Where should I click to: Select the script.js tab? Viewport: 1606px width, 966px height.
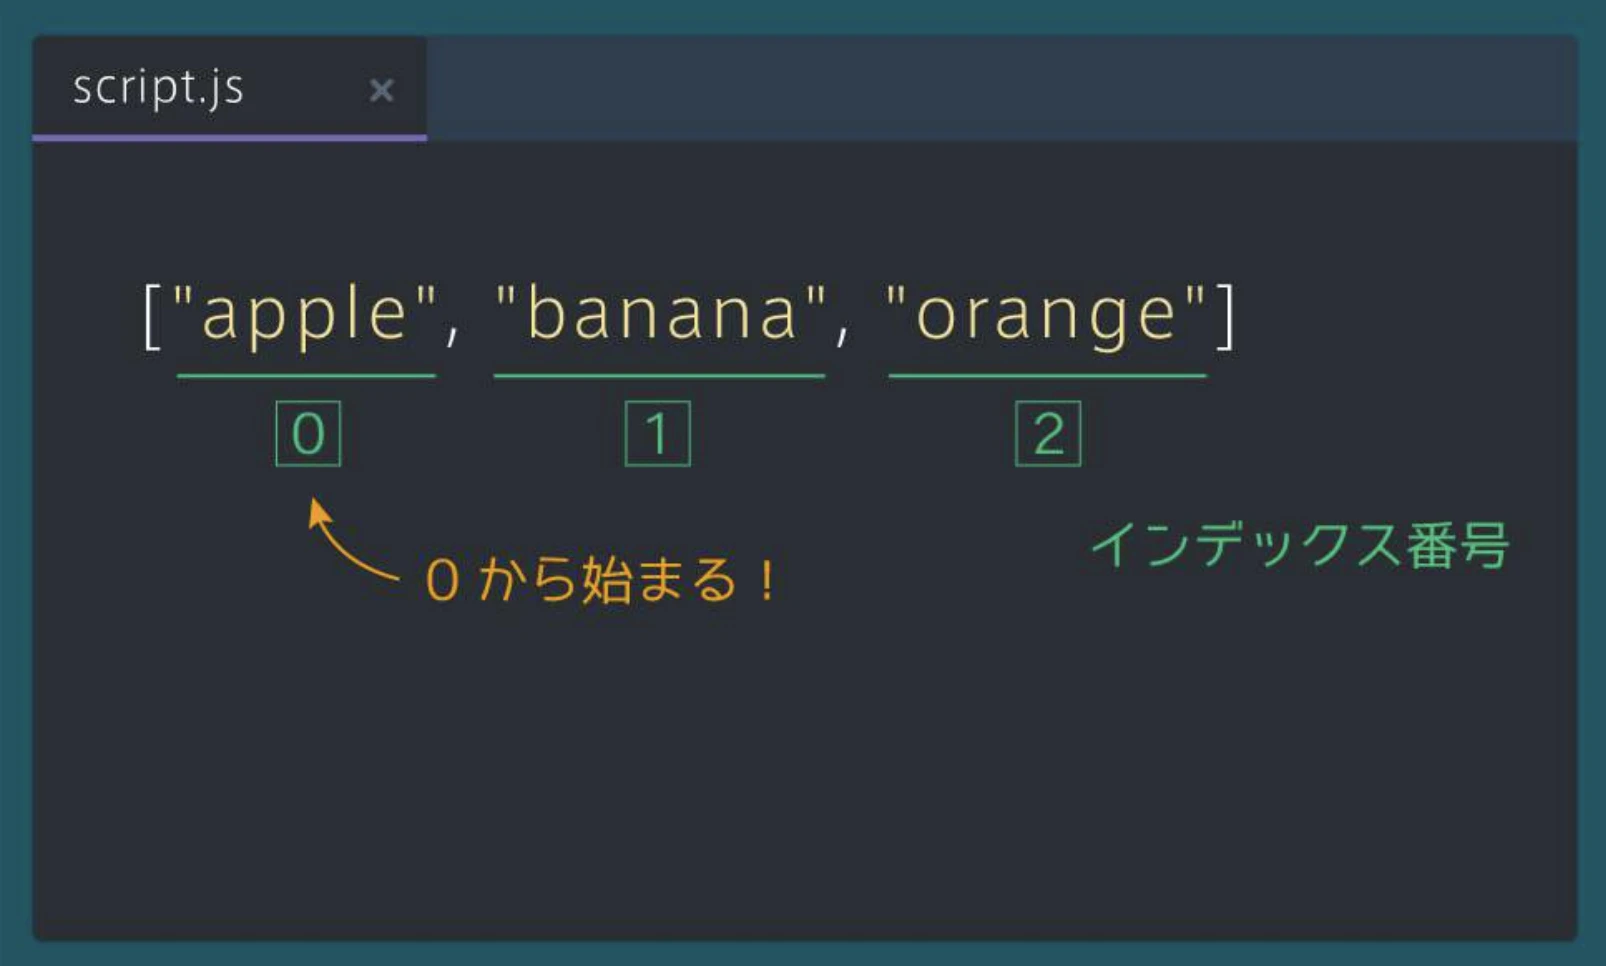tap(159, 88)
